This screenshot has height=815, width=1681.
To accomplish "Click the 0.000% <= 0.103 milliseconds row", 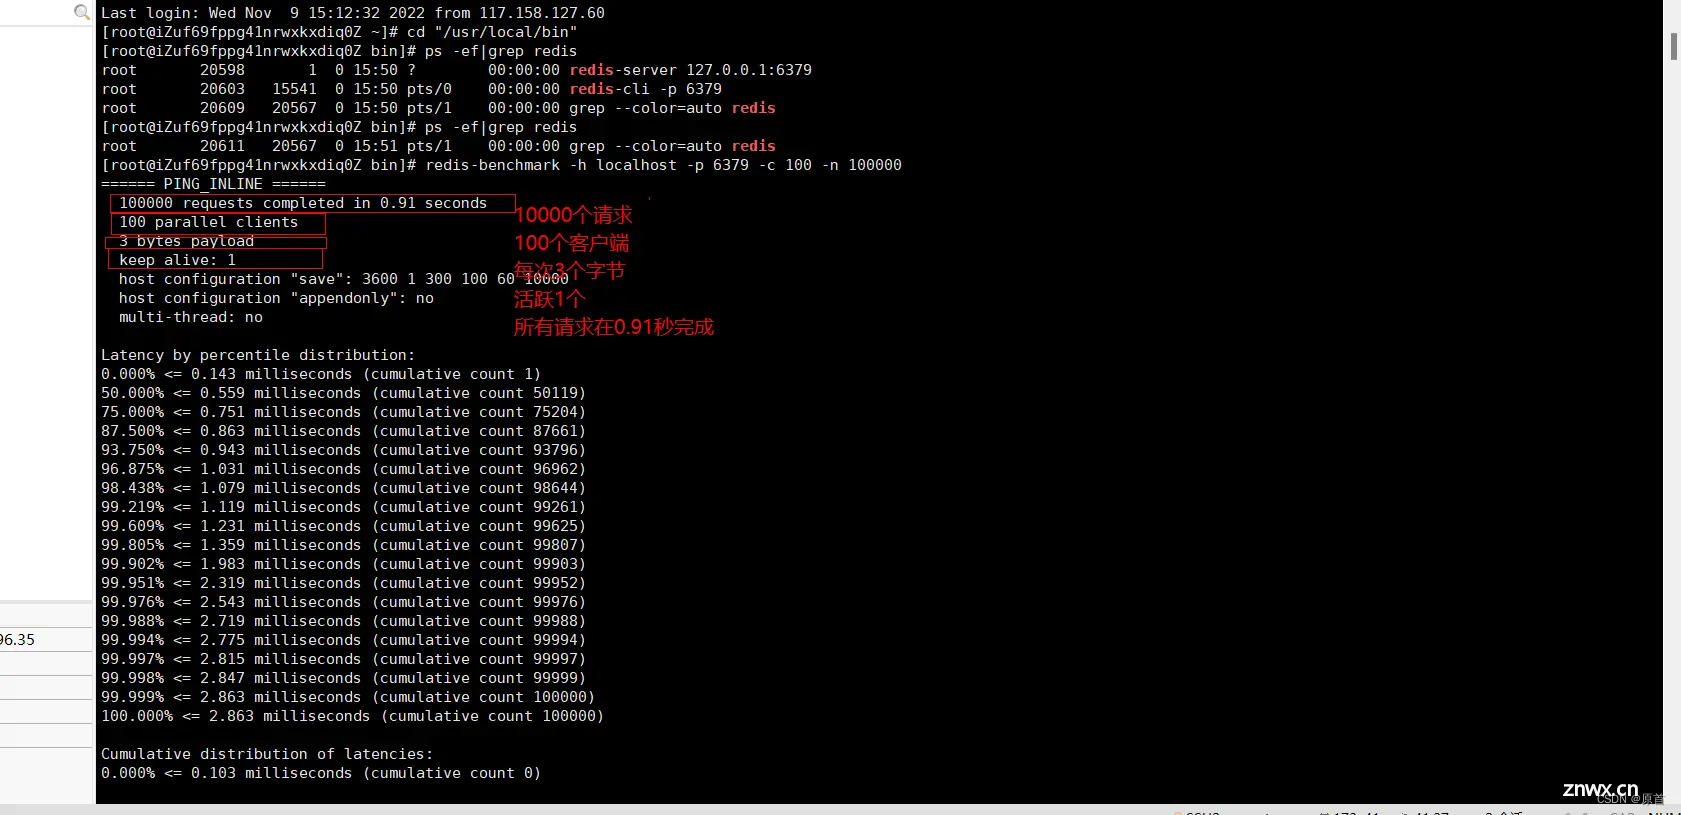I will click(321, 773).
